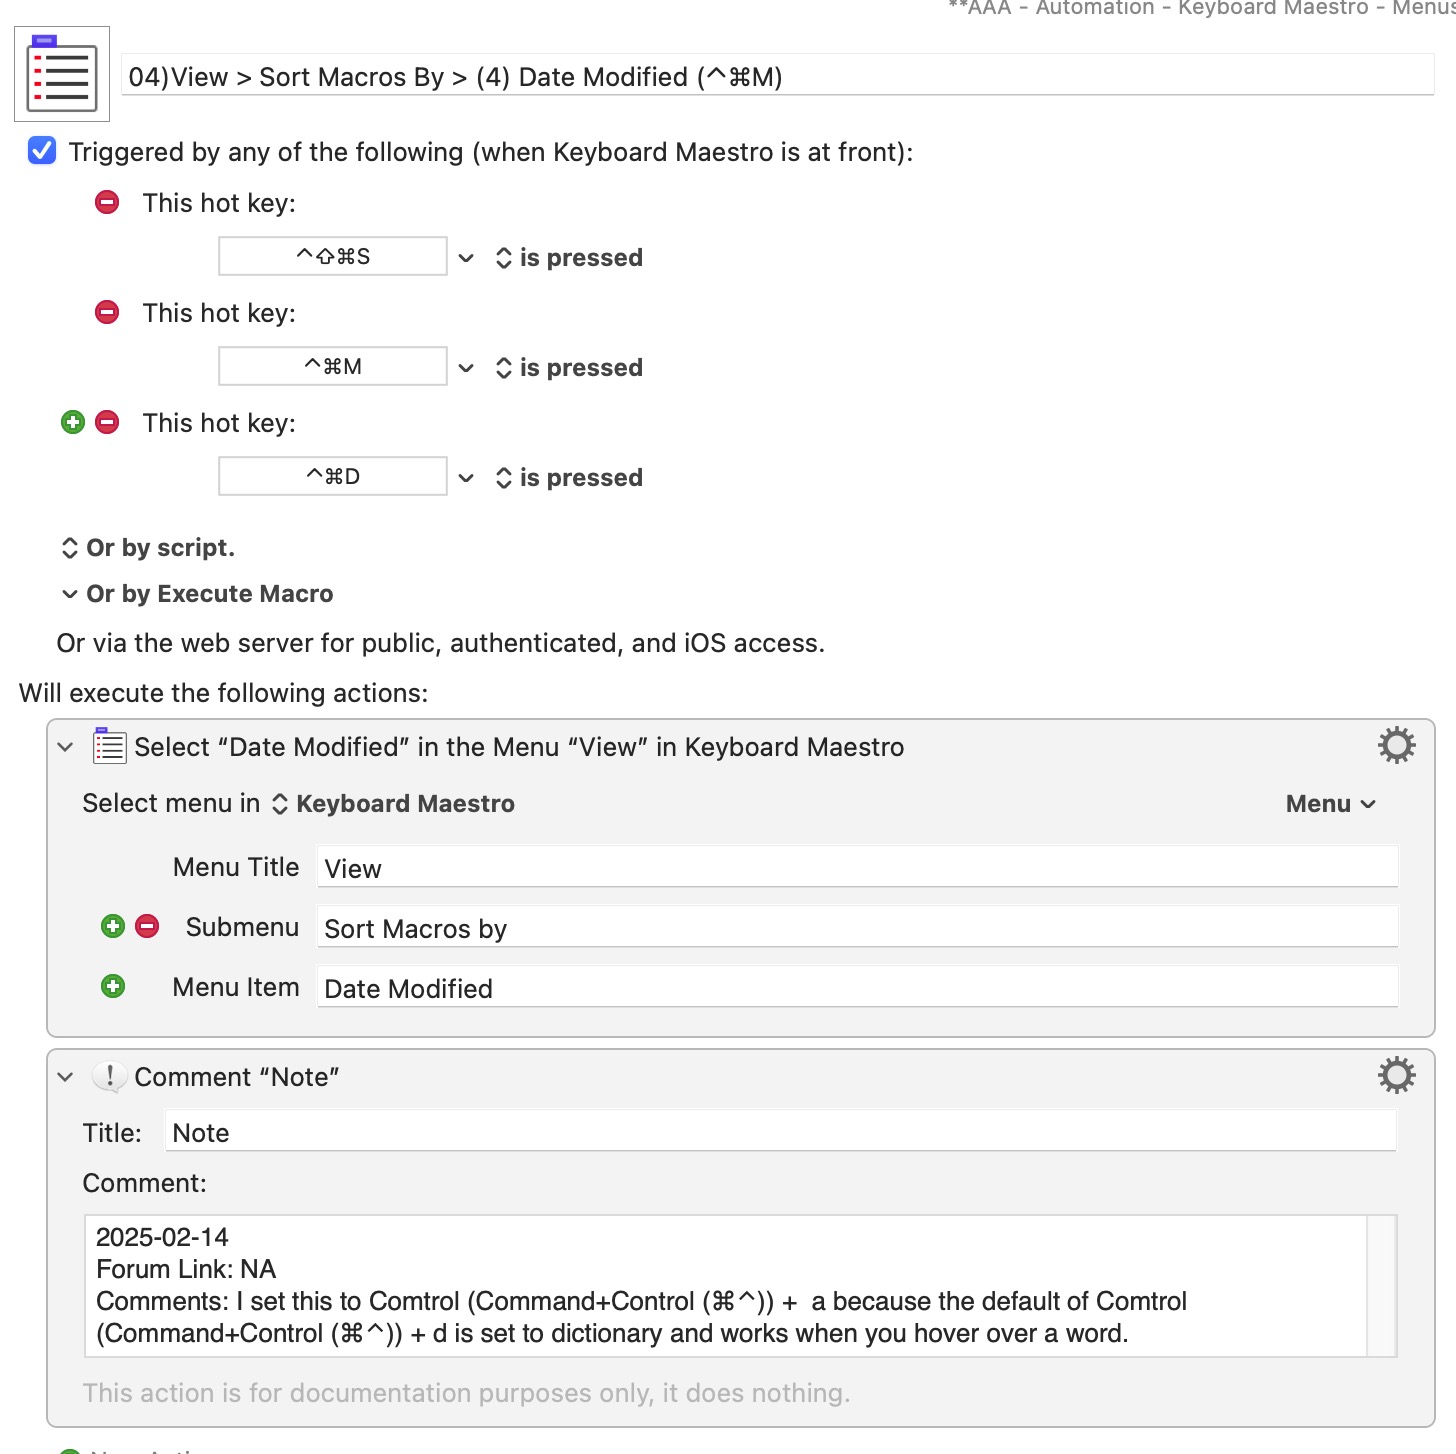1456x1454 pixels.
Task: Click the Comment action exclamation icon
Action: click(109, 1076)
